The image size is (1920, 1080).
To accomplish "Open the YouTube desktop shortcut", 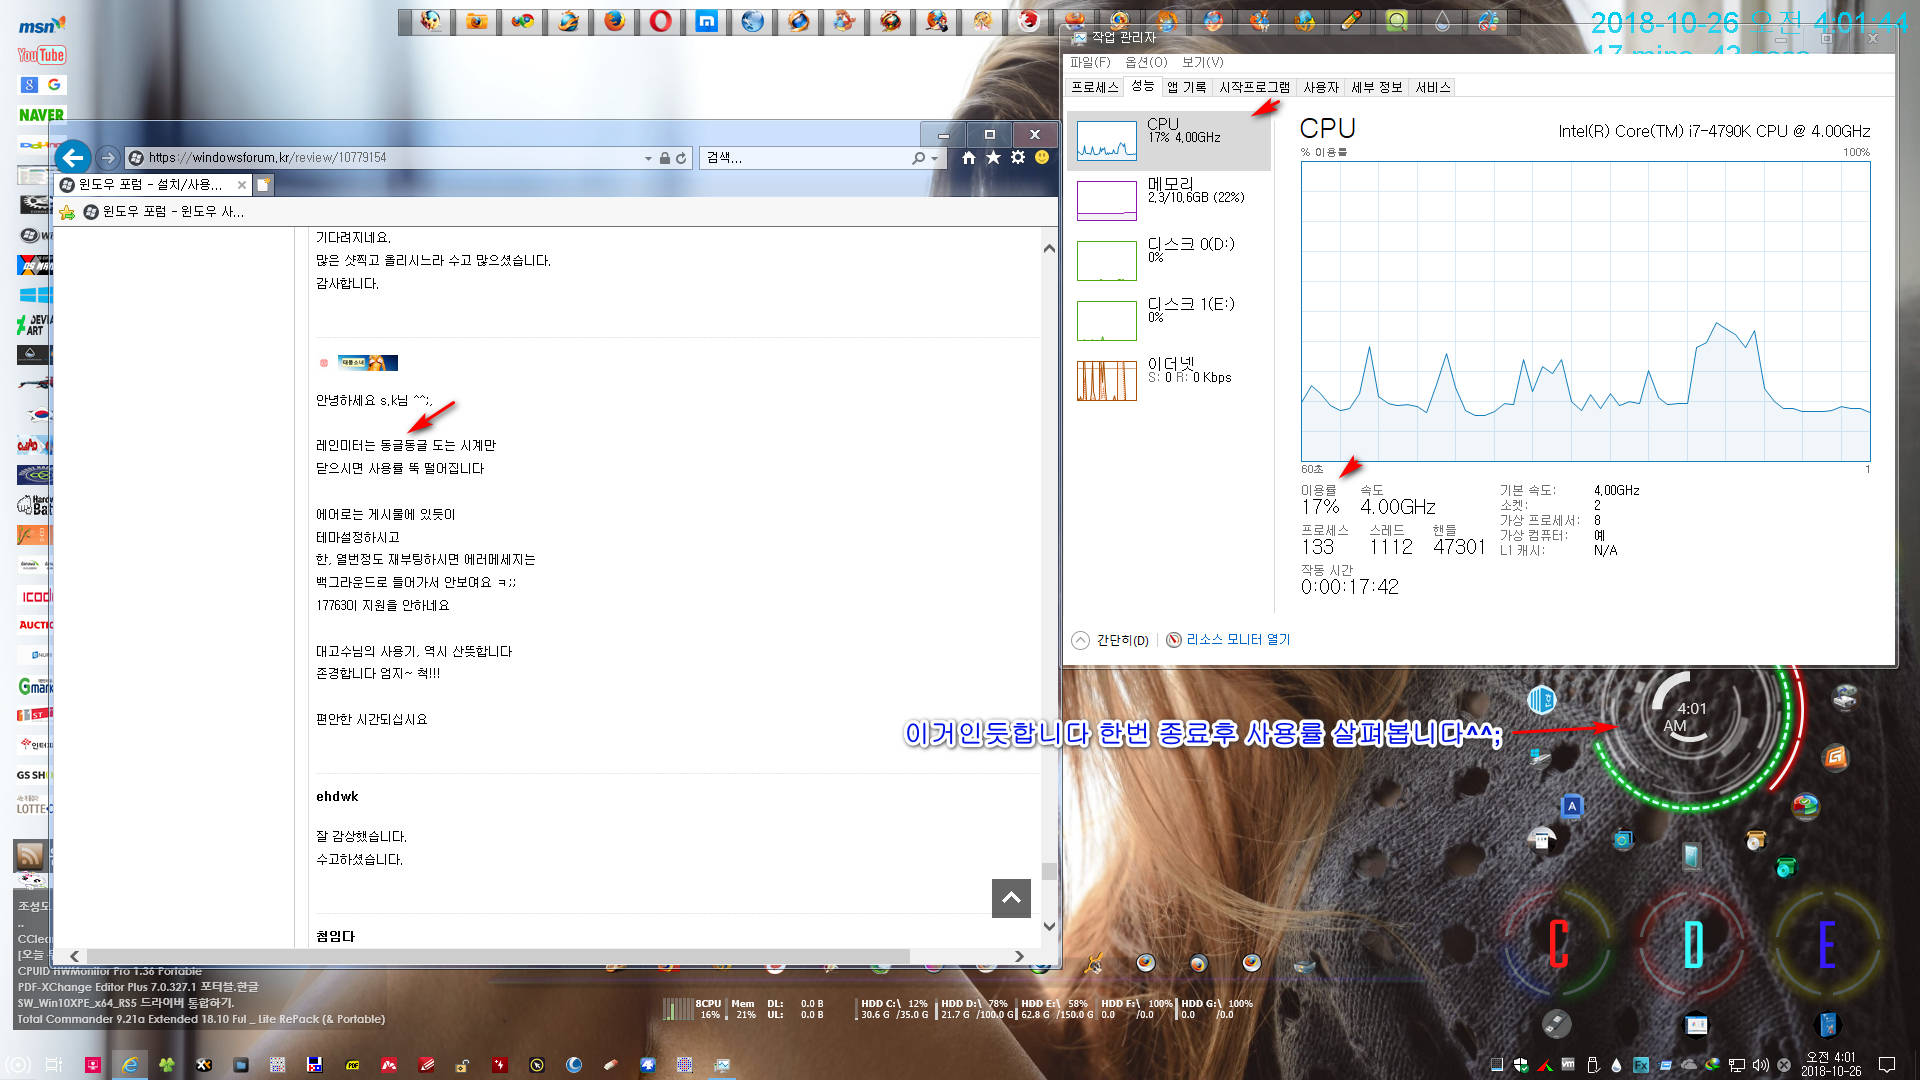I will click(42, 55).
